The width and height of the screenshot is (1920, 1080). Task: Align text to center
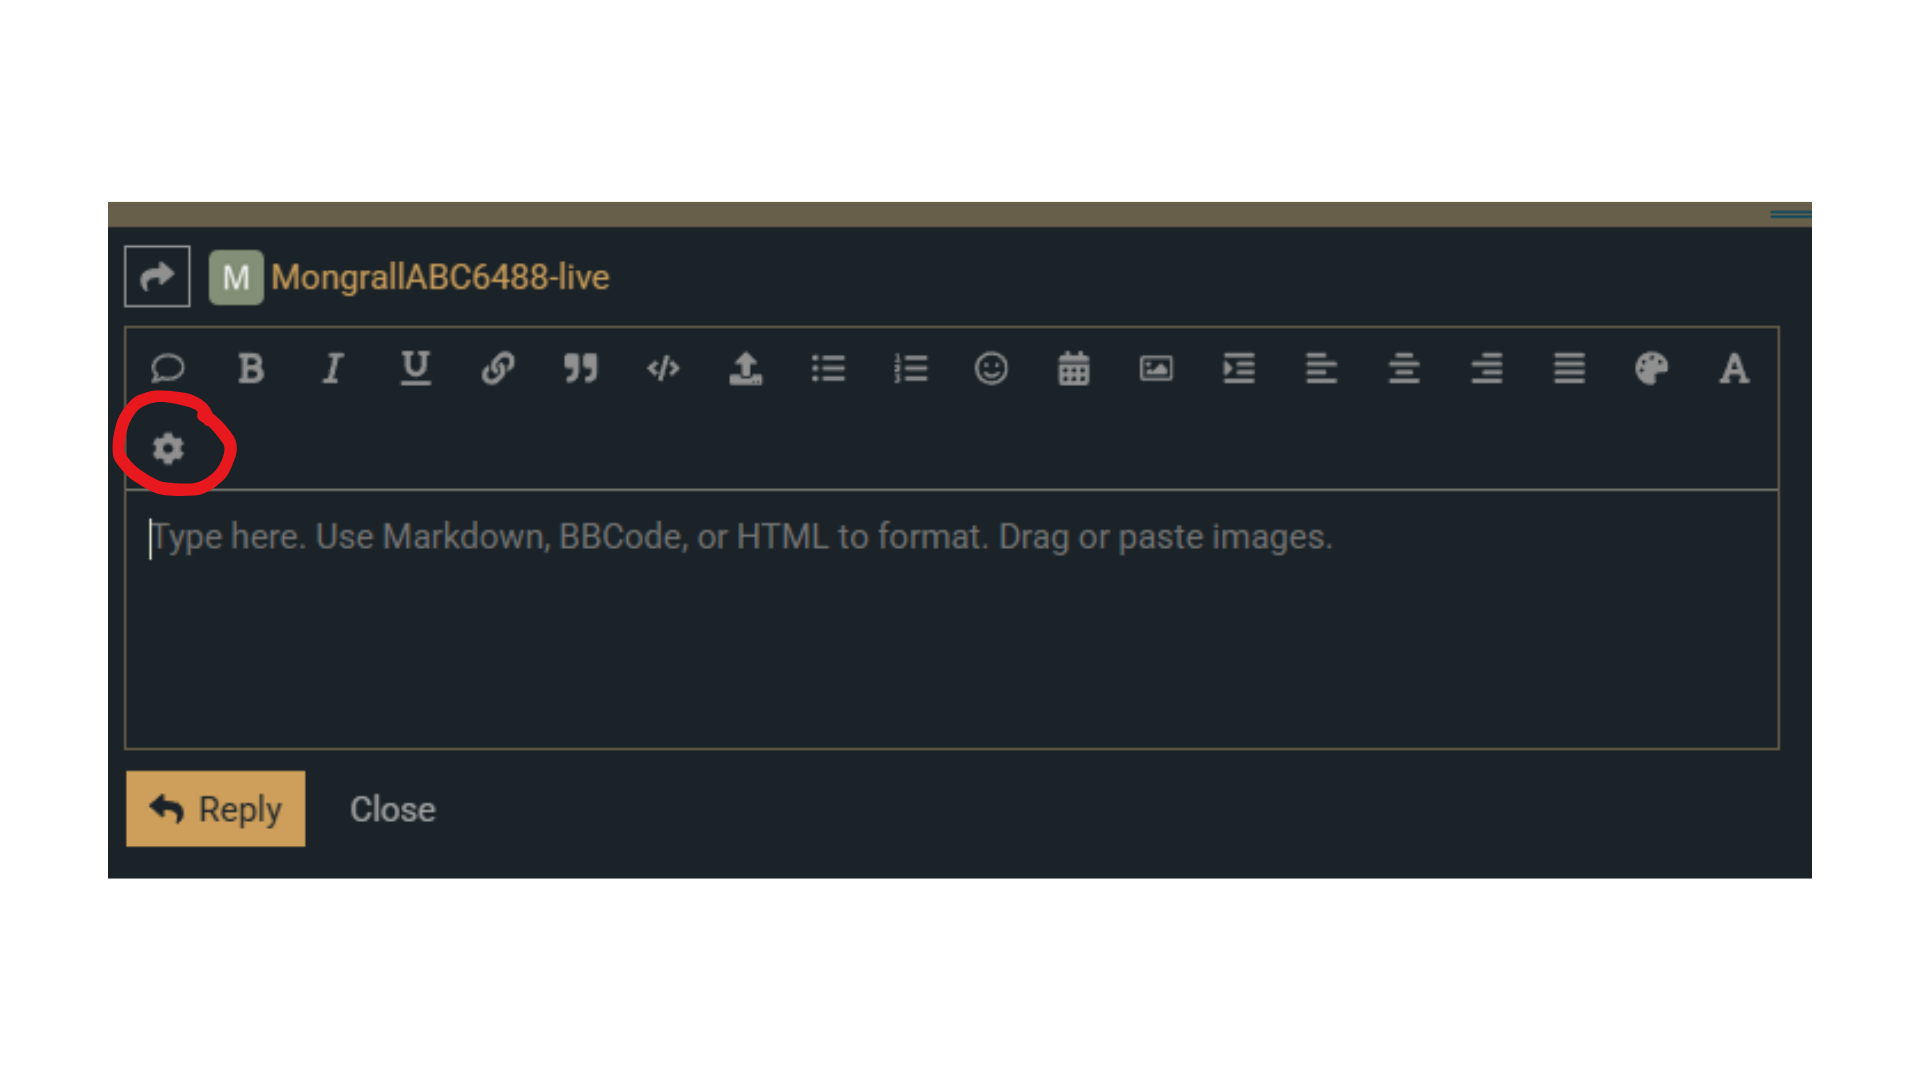1404,368
